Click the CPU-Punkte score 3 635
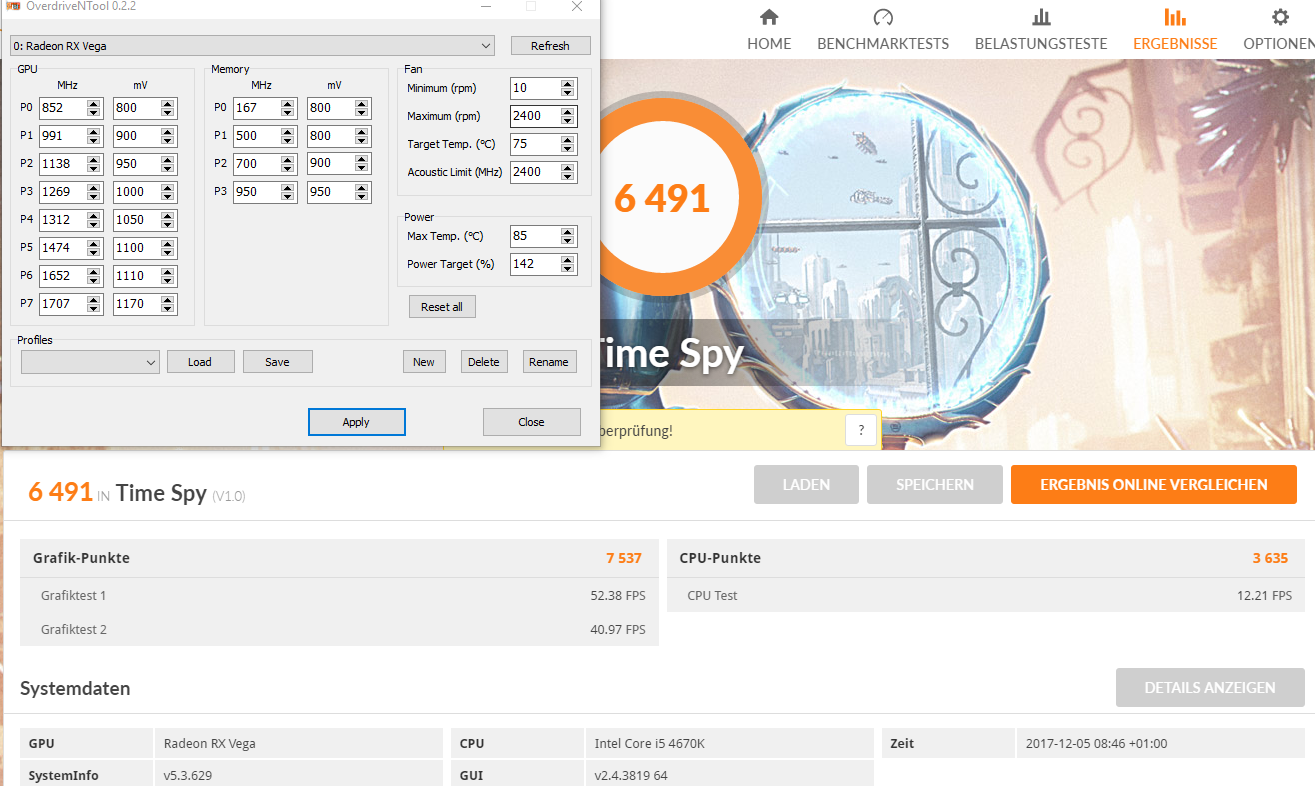 point(1270,558)
